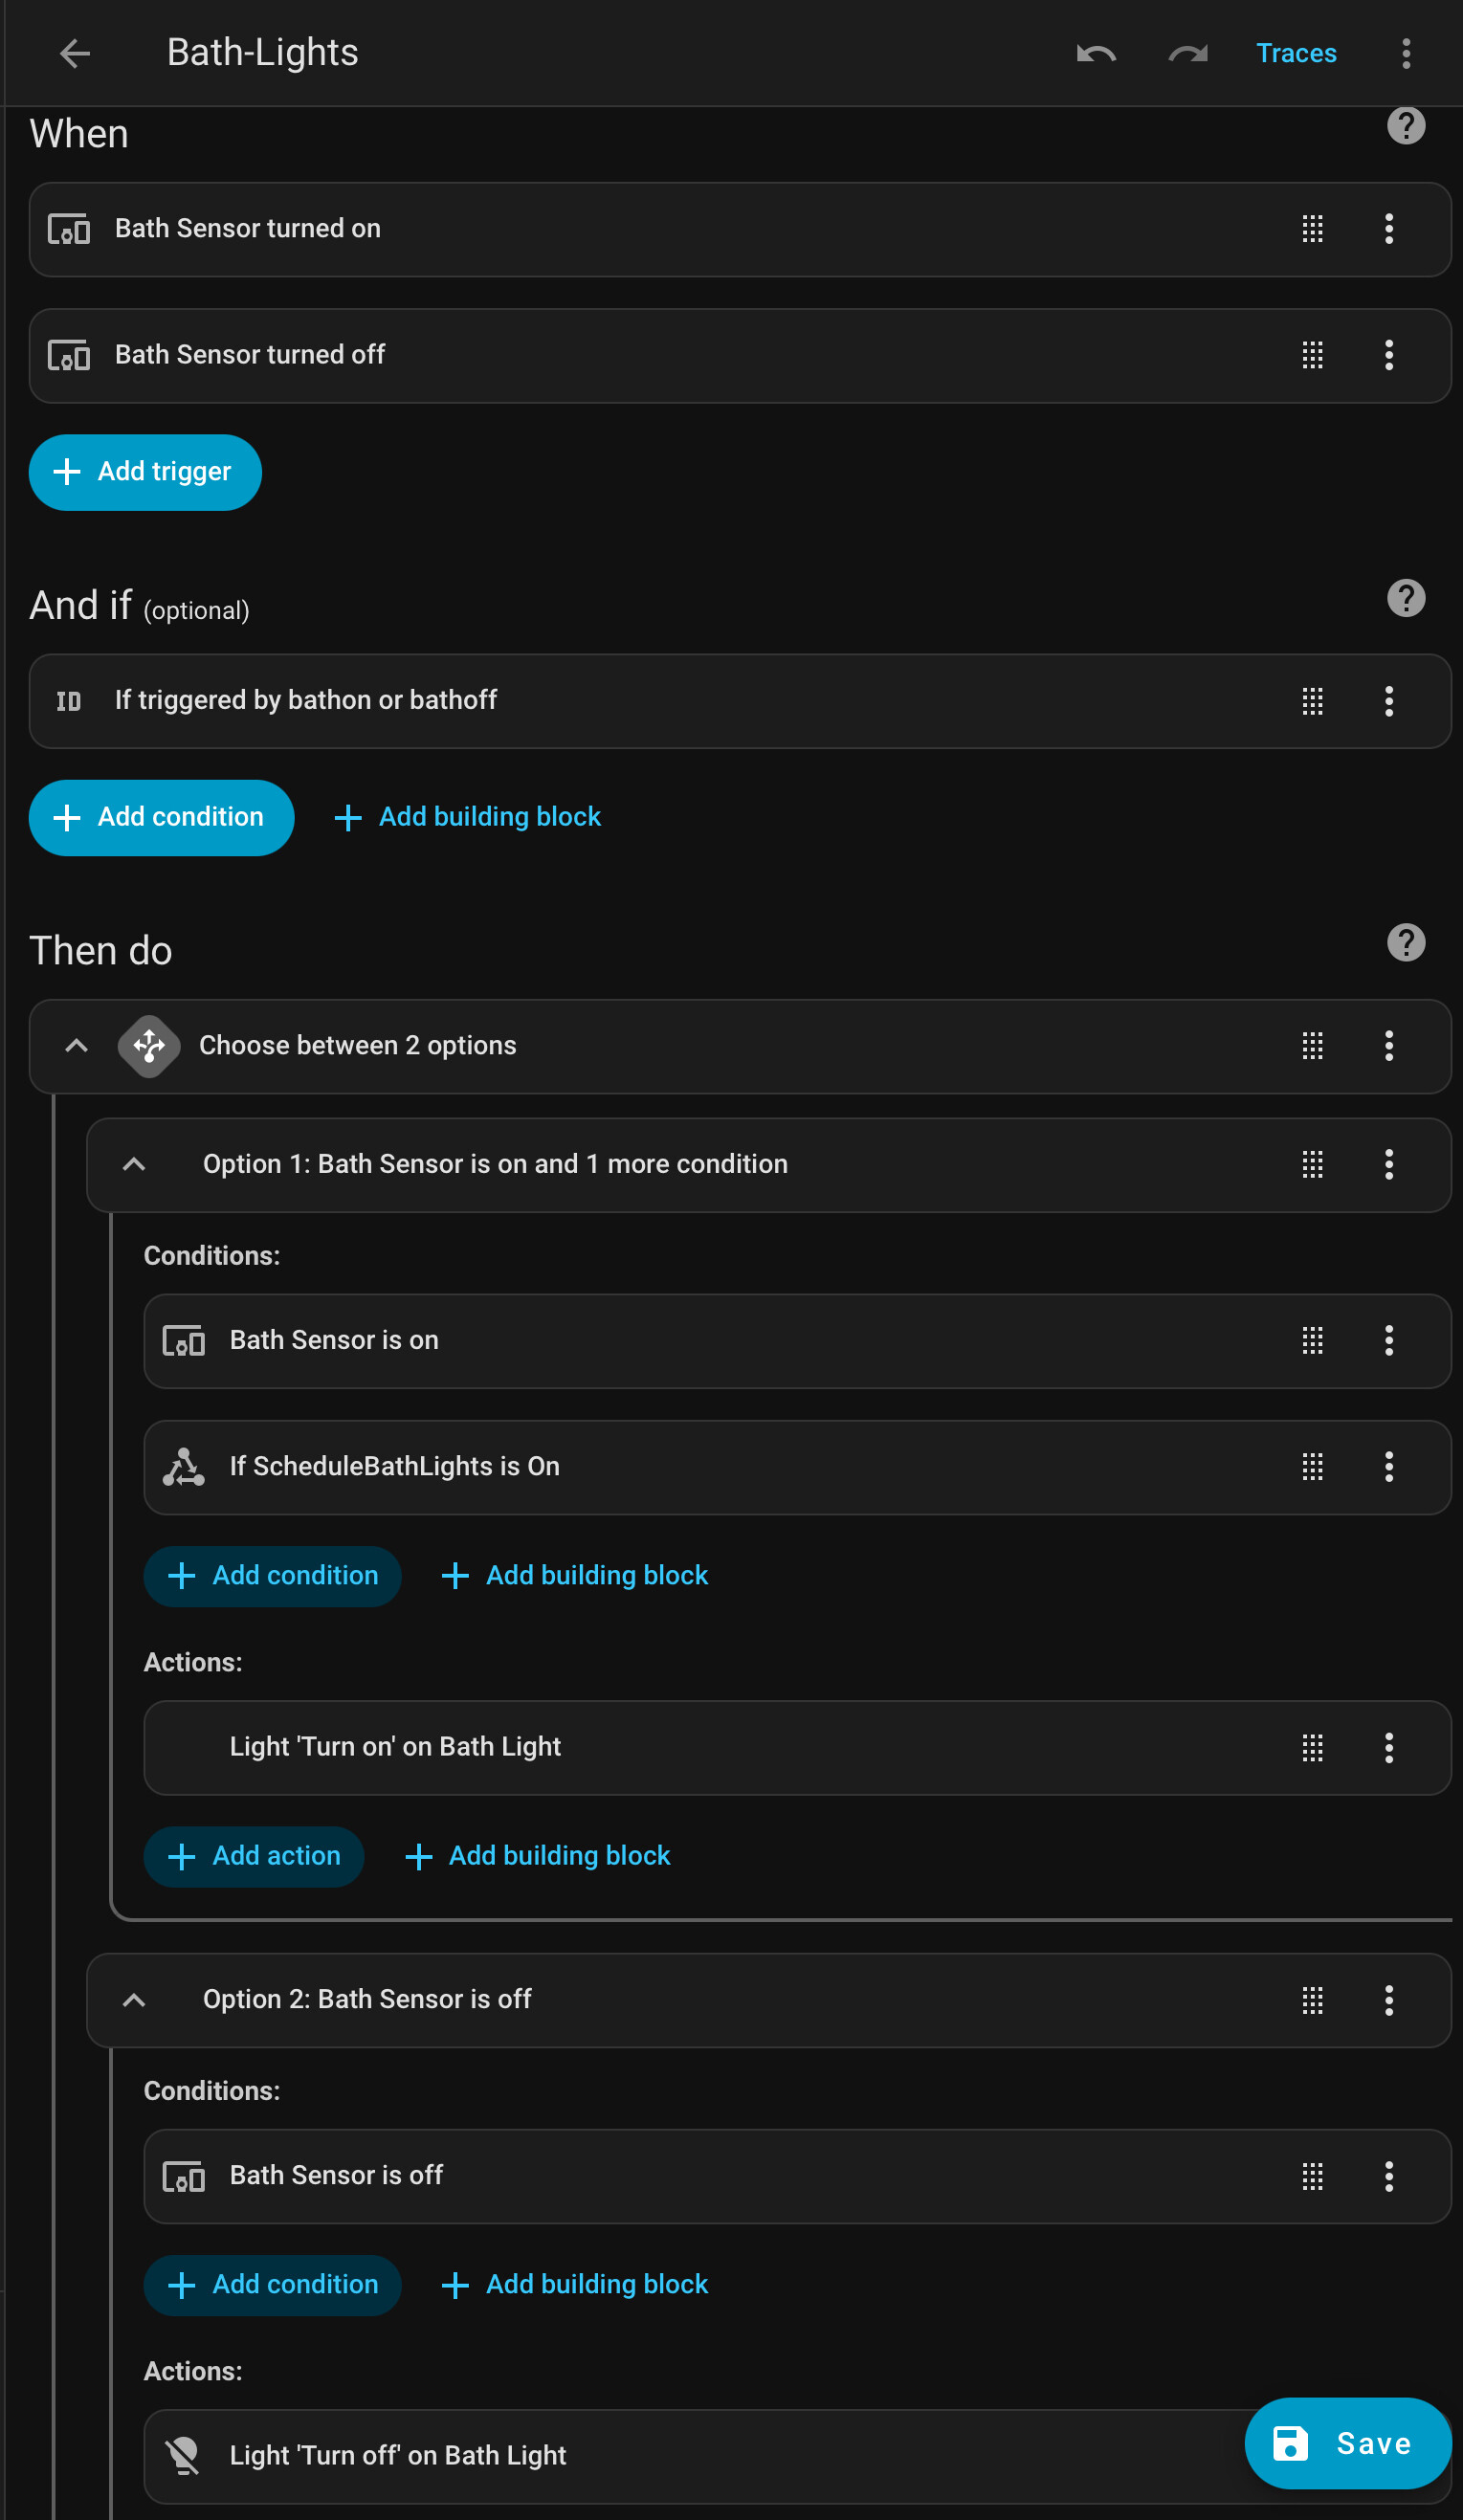Collapse Option 2 Bath Sensor is off
The image size is (1463, 2520).
pos(134,2000)
